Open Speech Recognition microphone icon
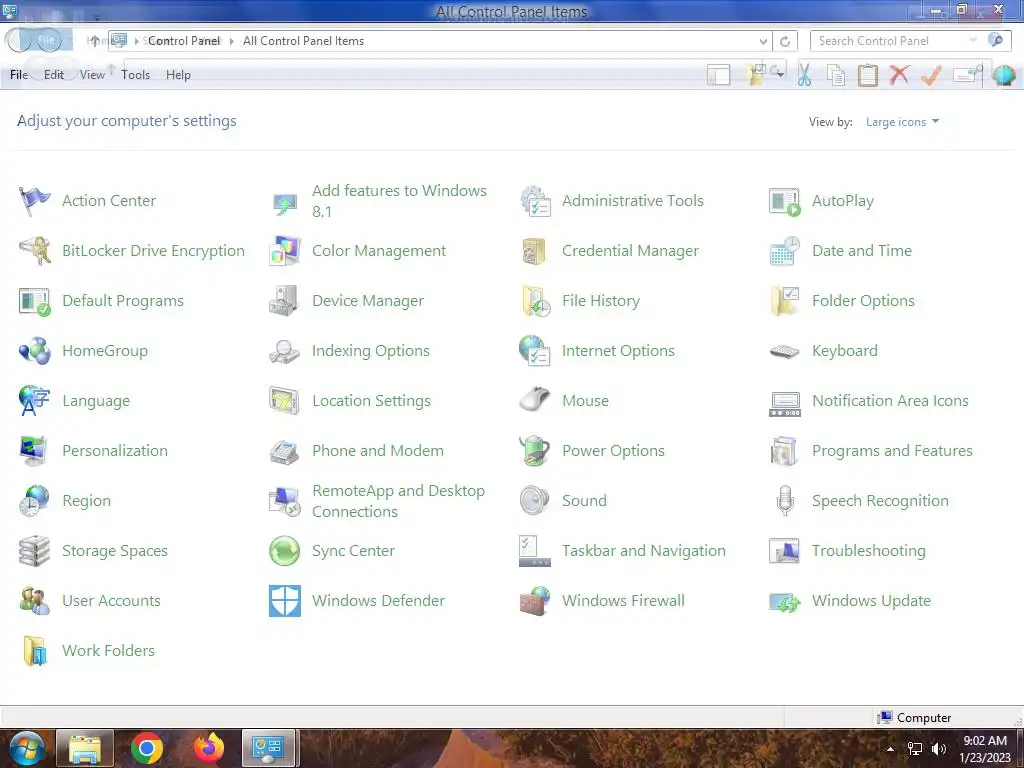1024x768 pixels. point(785,501)
